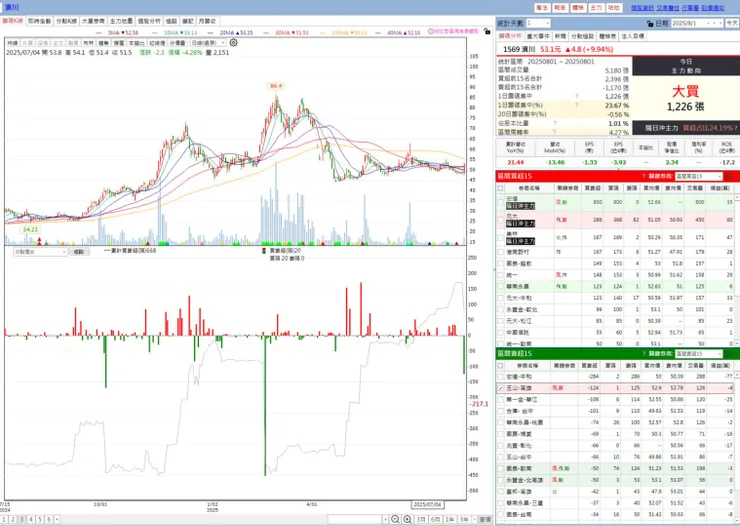The image size is (740, 526).
Task: Click 2025/07/04 date marker on time axis
Action: [427, 504]
